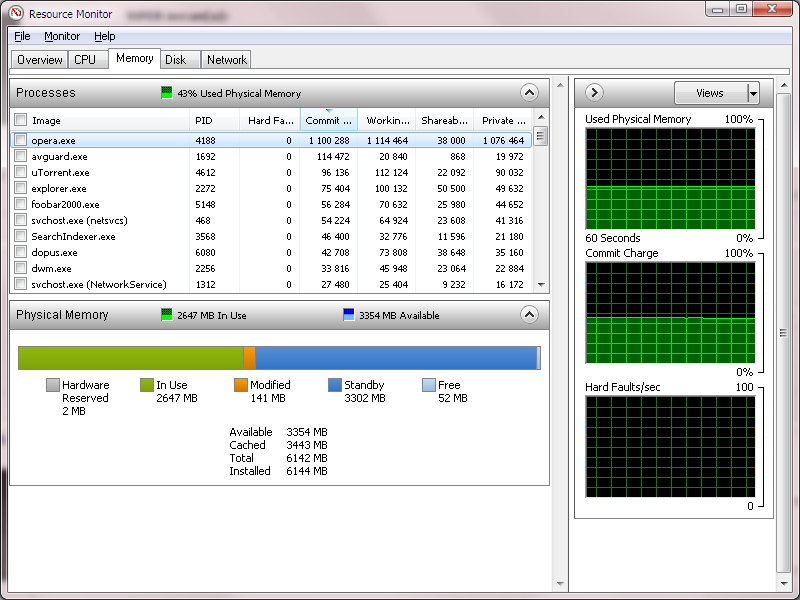
Task: Click the green Used Physical Memory indicator icon
Action: (x=166, y=93)
